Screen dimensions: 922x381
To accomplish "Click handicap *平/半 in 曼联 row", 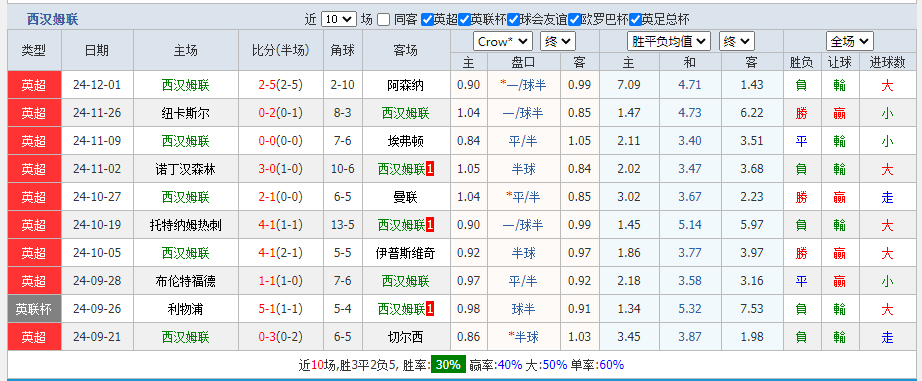I will click(523, 197).
